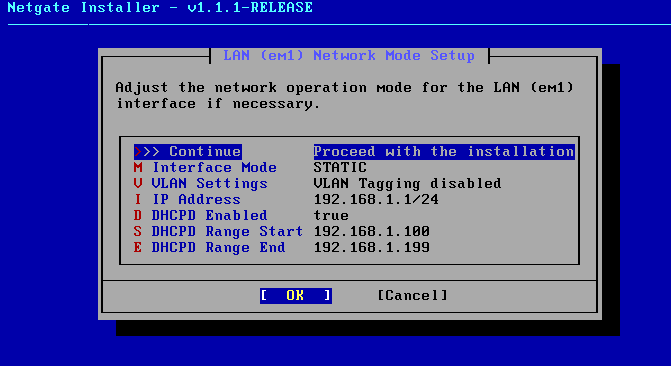Click the 'LAN (em1) Network Mode Setup' title

point(349,56)
